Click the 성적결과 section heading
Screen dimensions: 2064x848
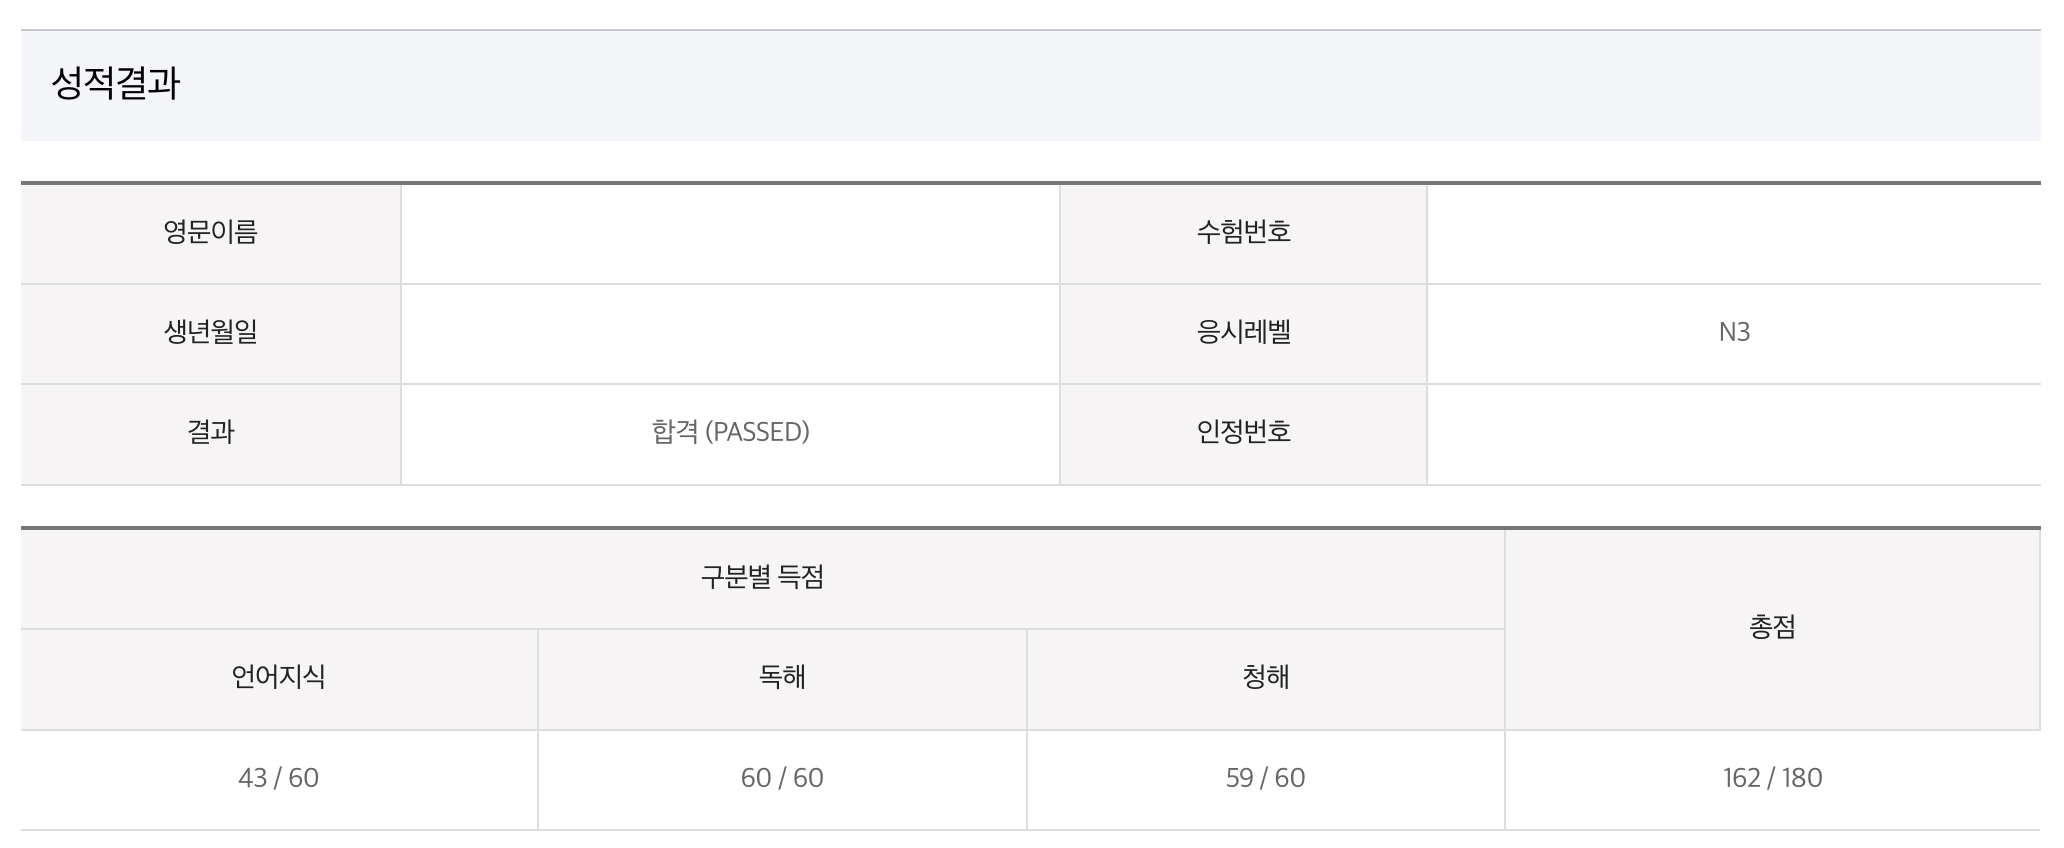(116, 83)
